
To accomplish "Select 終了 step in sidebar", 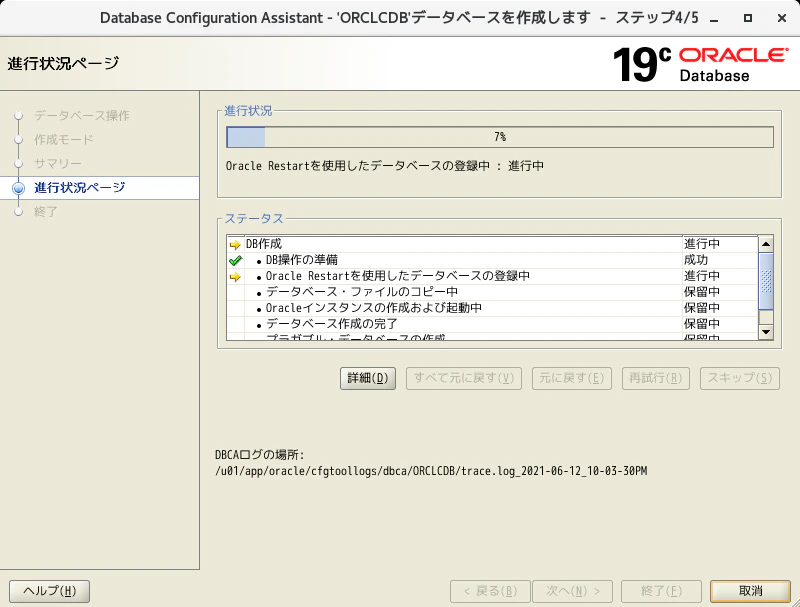I will coord(46,211).
